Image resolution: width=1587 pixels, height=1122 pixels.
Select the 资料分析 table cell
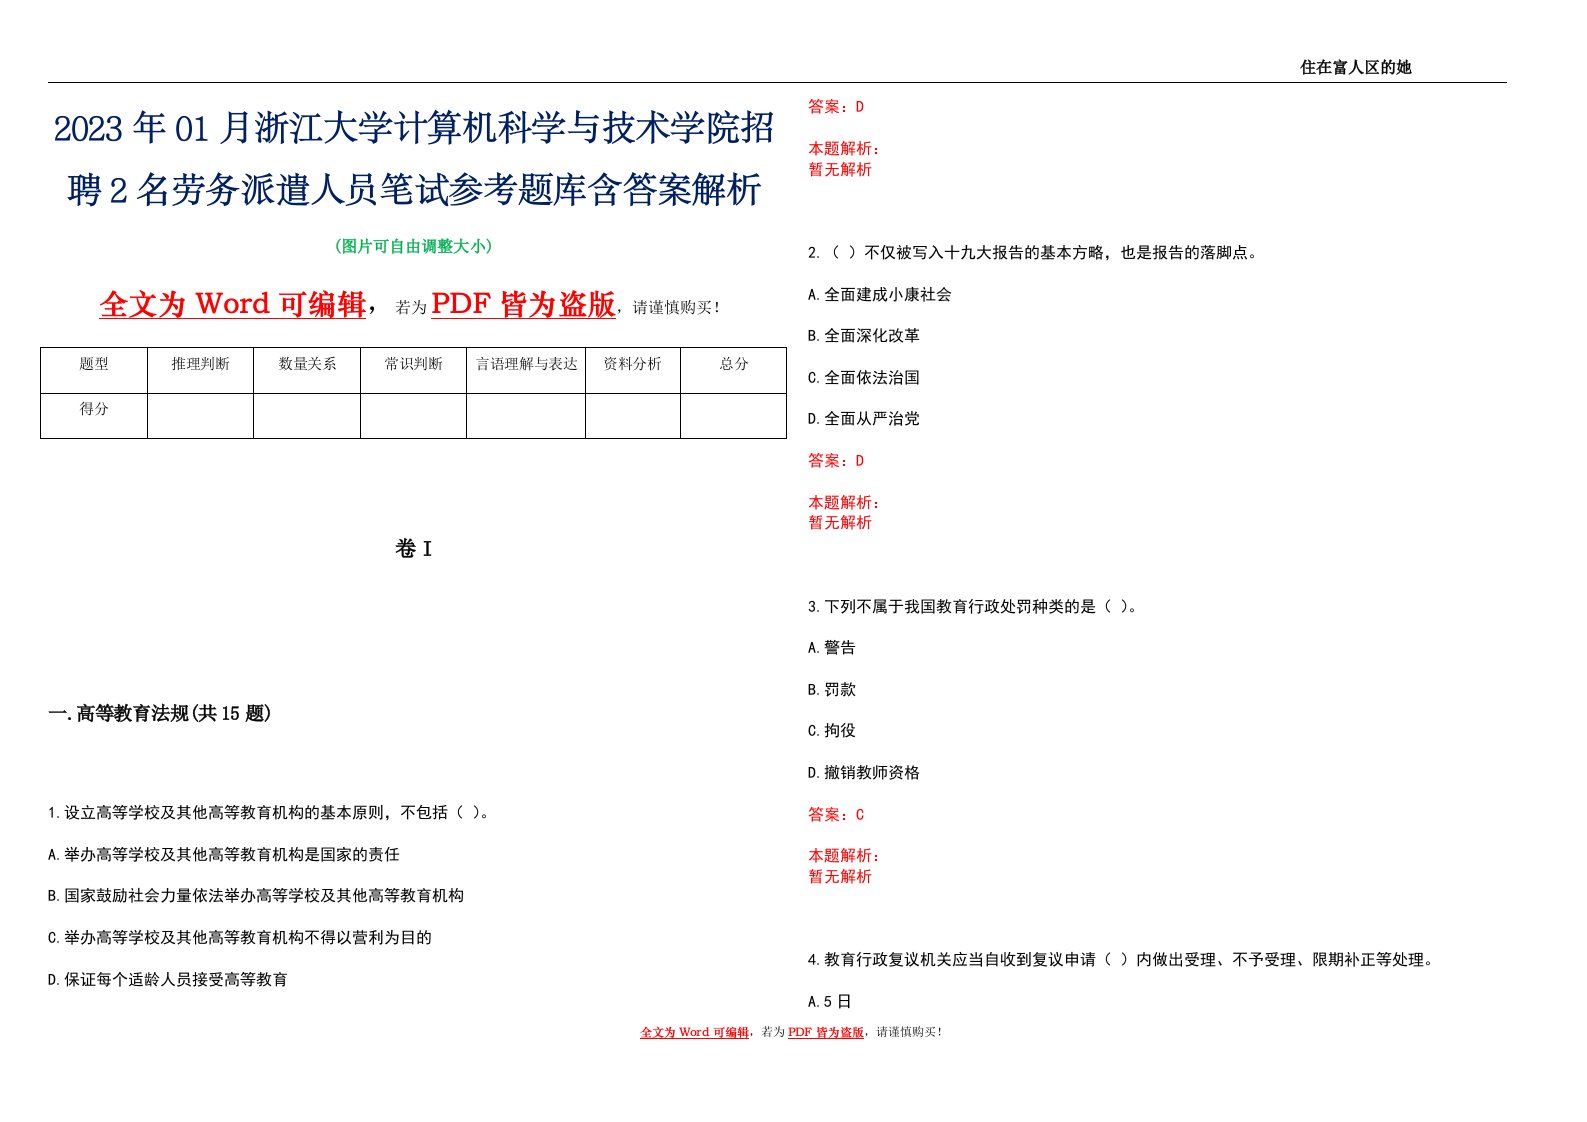click(633, 370)
